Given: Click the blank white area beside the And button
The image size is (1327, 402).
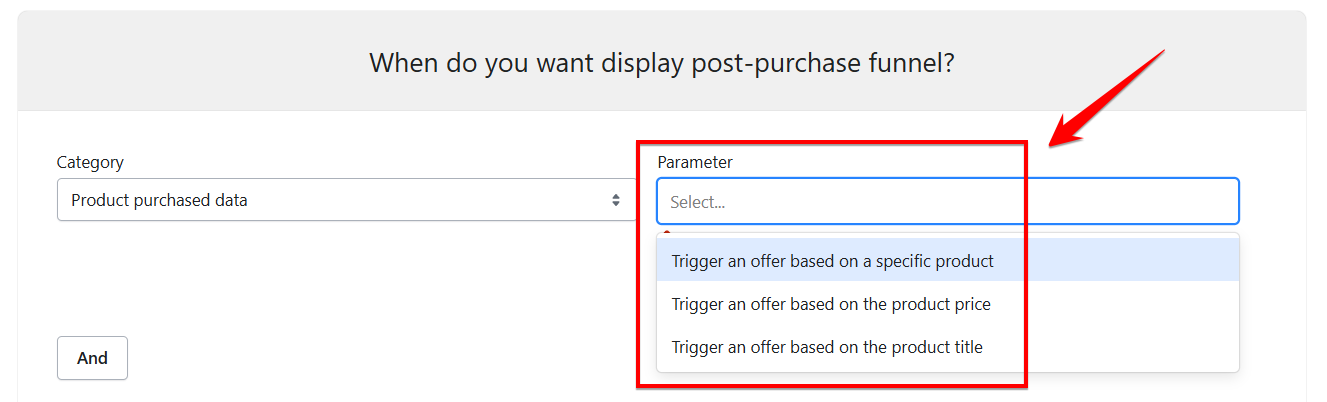Looking at the screenshot, I should click(x=350, y=358).
